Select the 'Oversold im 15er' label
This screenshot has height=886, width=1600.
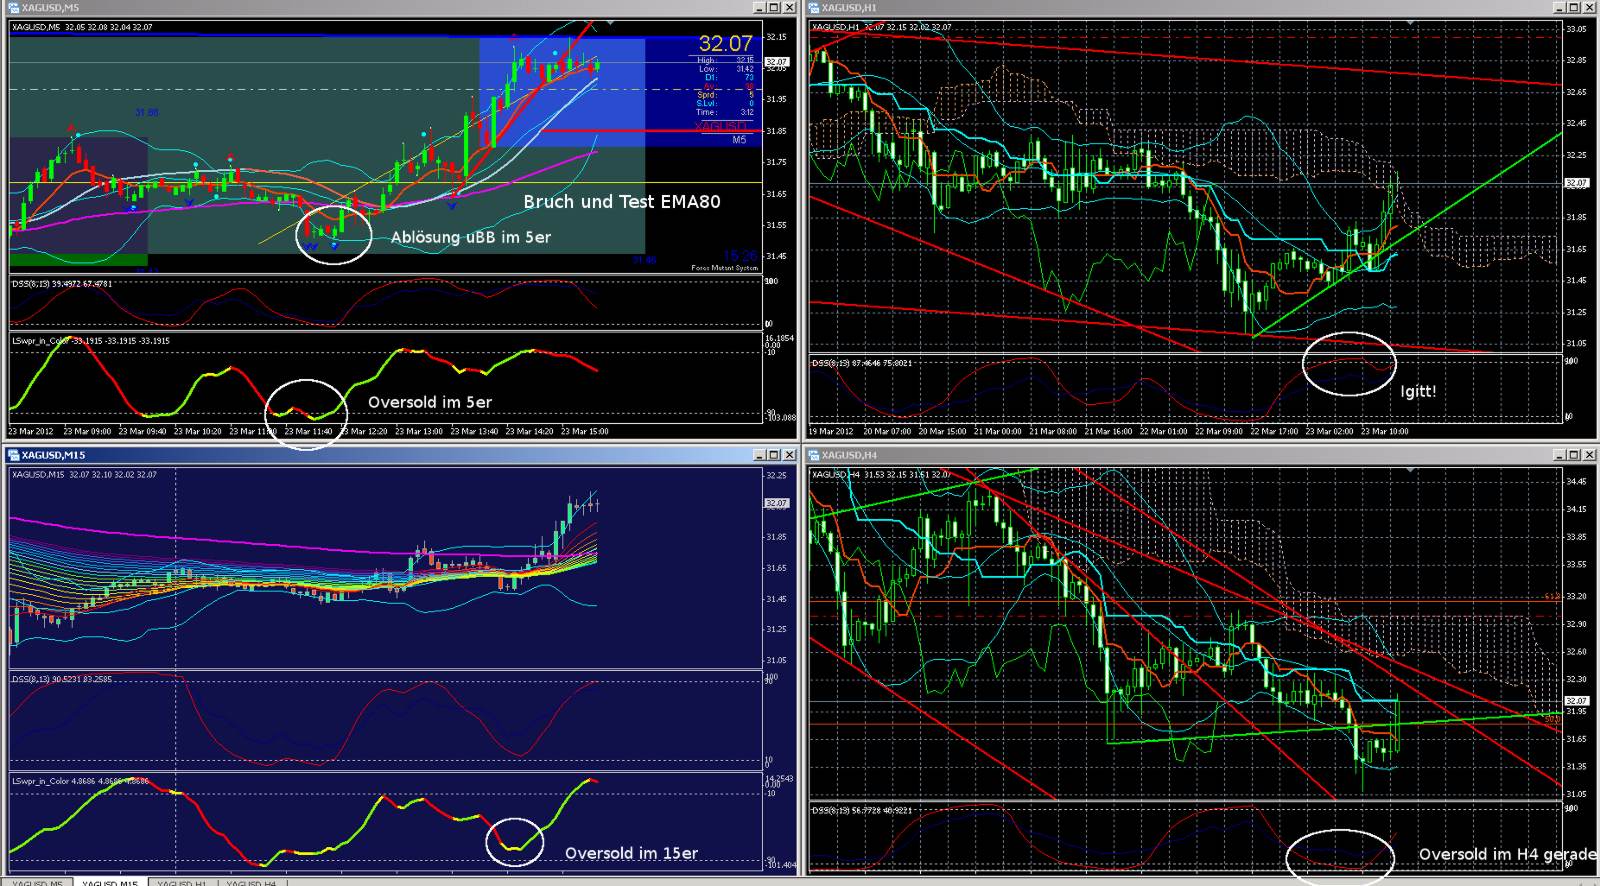(631, 853)
